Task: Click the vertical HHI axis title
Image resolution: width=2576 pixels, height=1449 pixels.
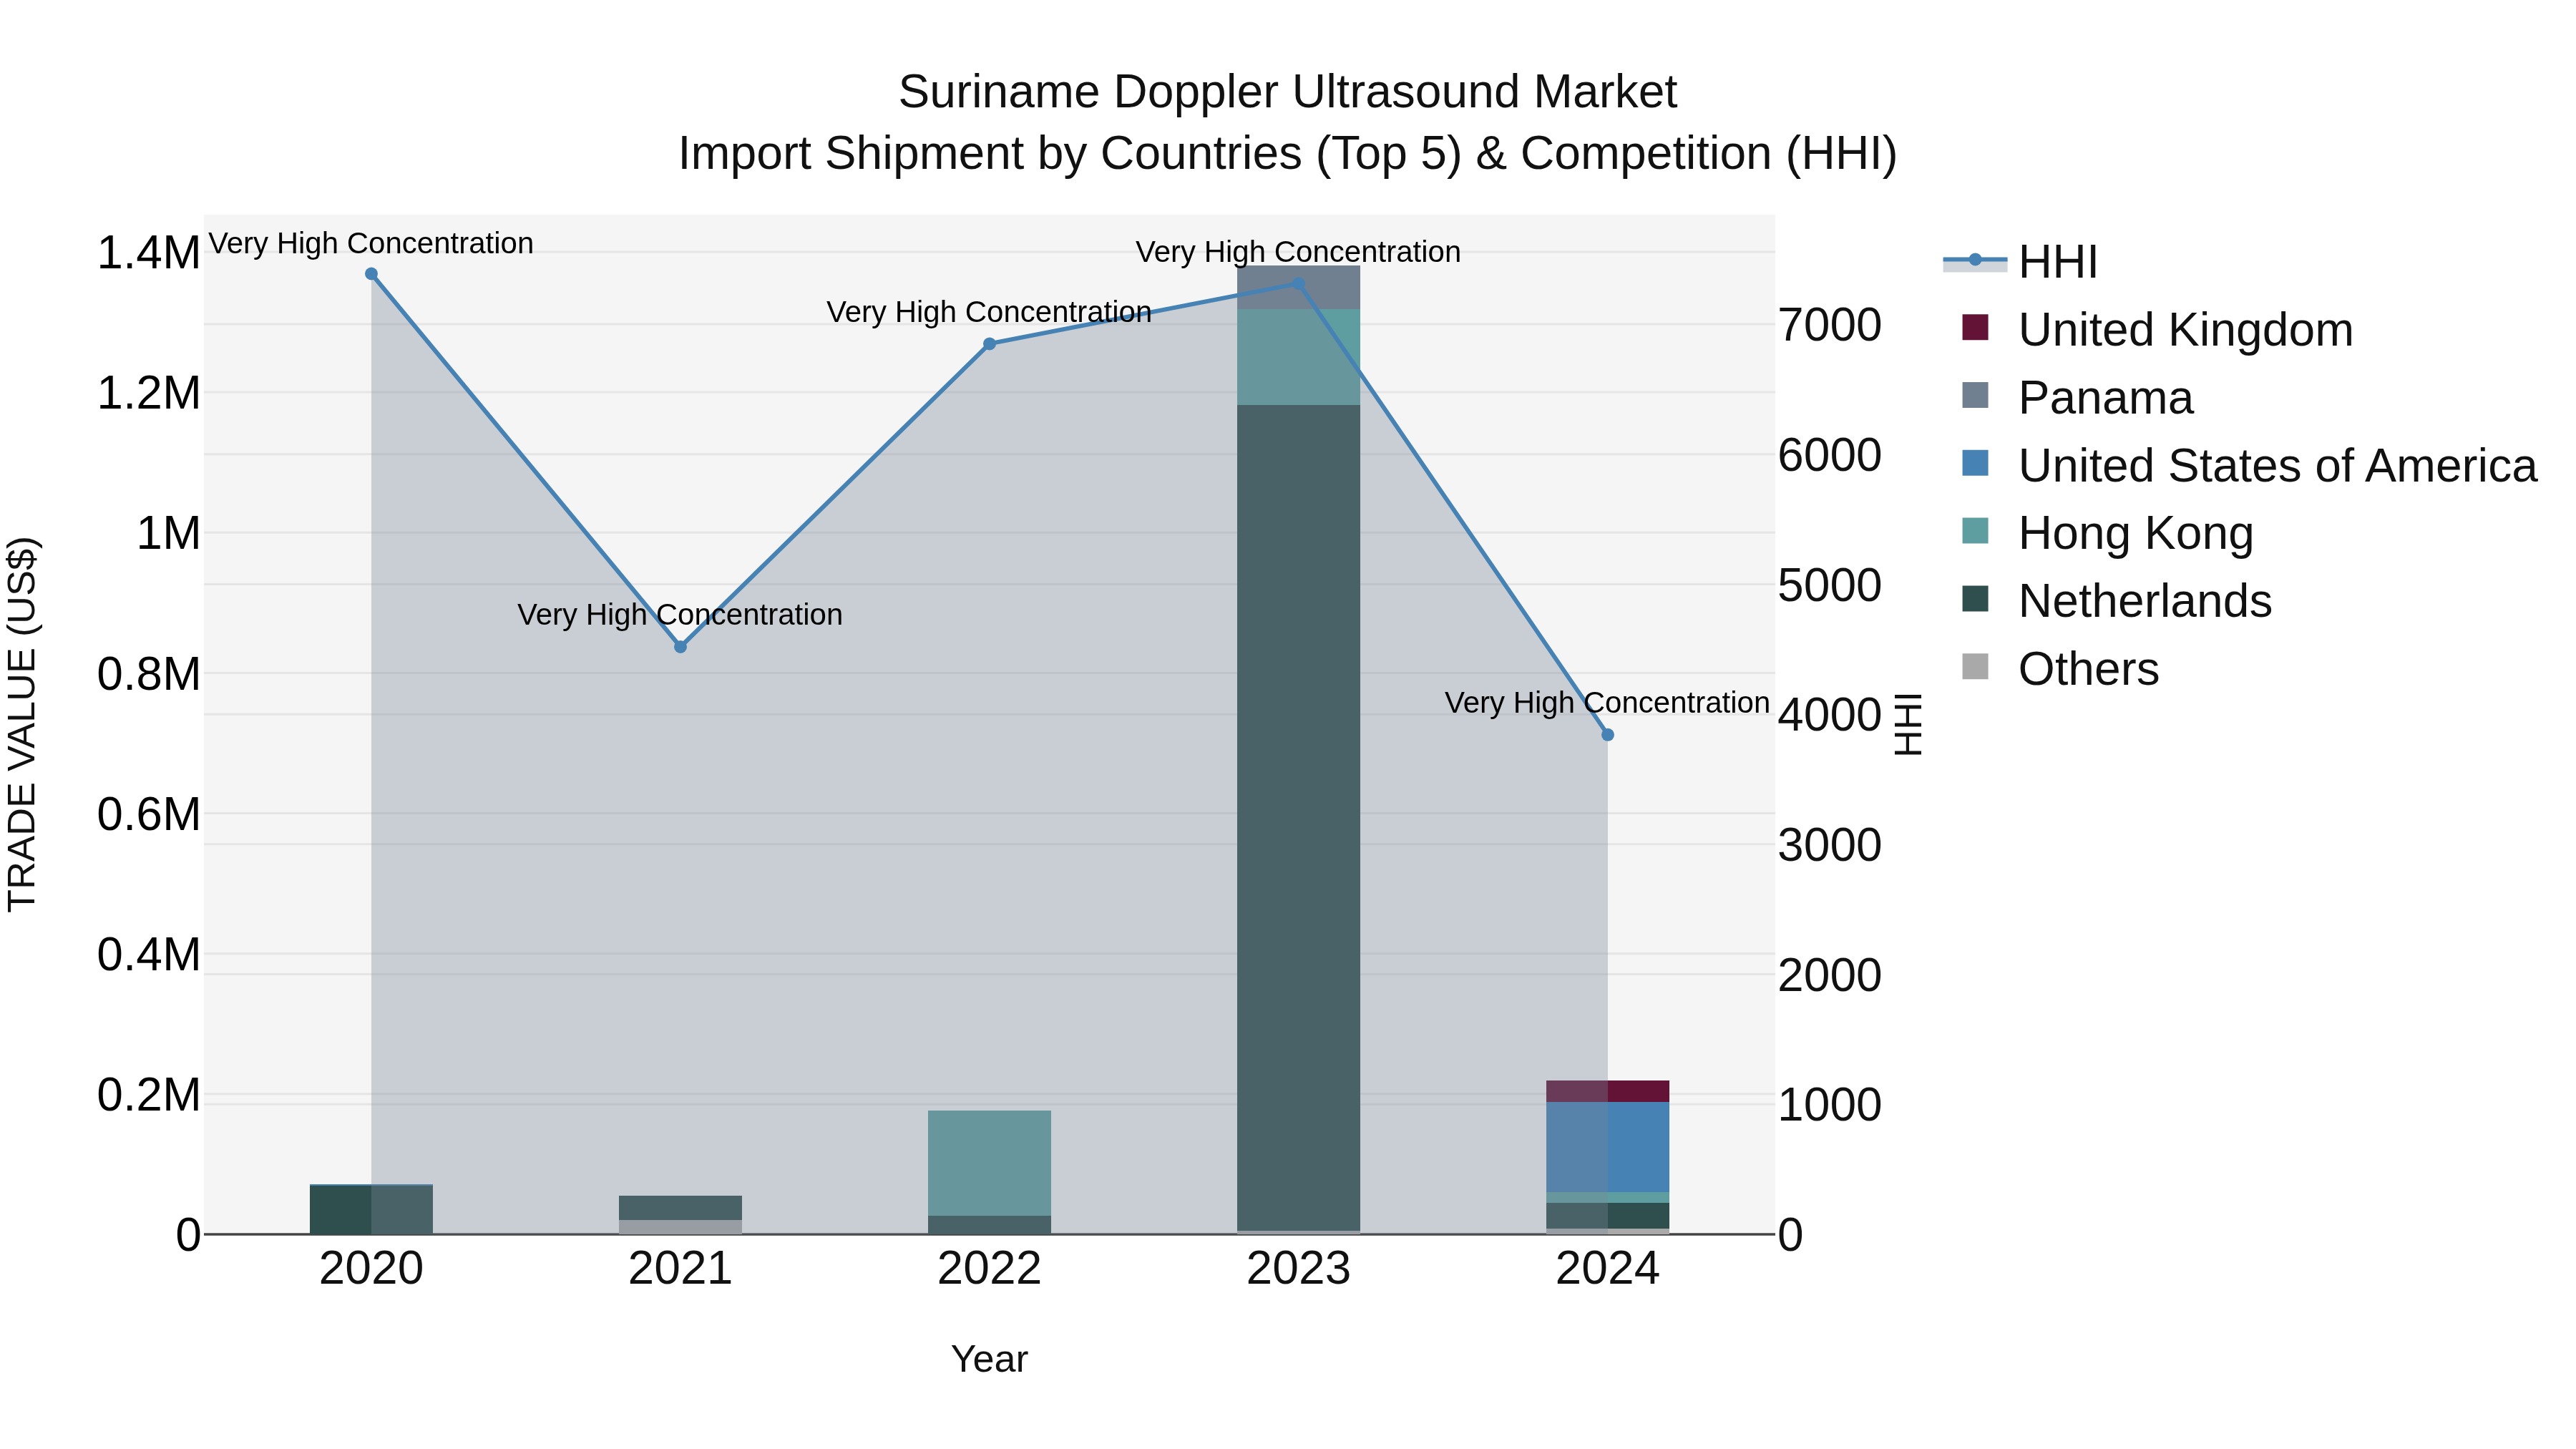Action: (x=1909, y=724)
